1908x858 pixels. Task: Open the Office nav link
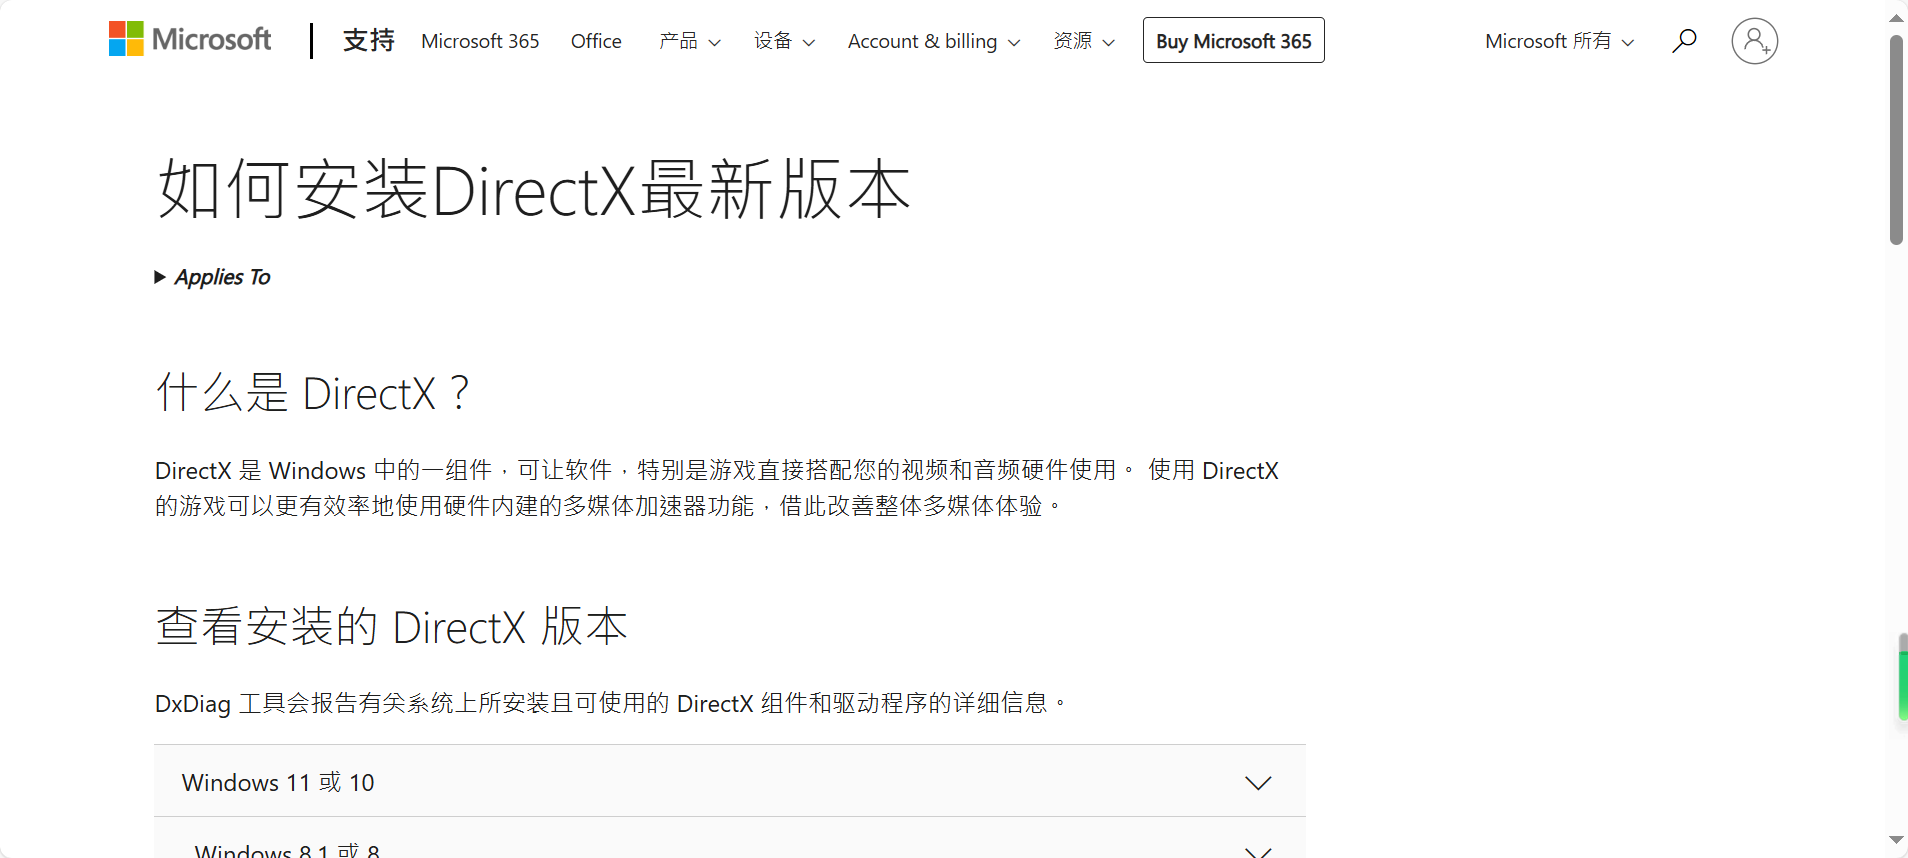pos(596,41)
